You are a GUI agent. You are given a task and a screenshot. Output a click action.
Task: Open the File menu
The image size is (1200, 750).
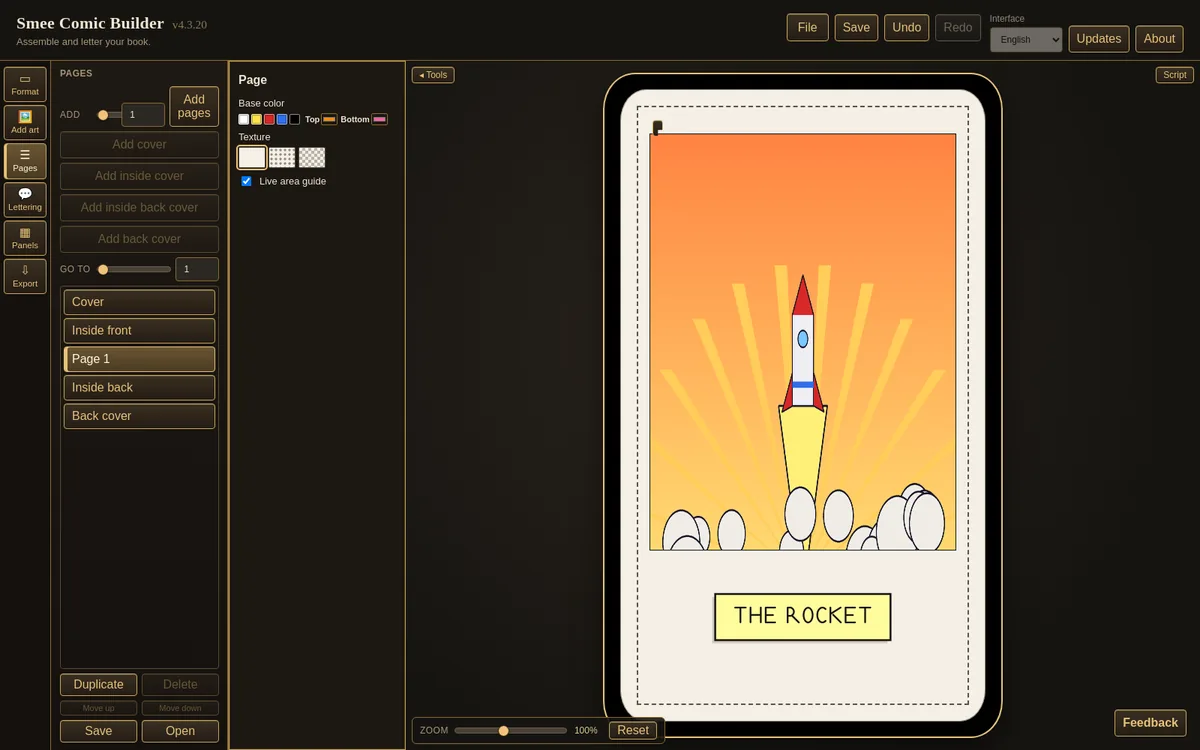tap(807, 27)
